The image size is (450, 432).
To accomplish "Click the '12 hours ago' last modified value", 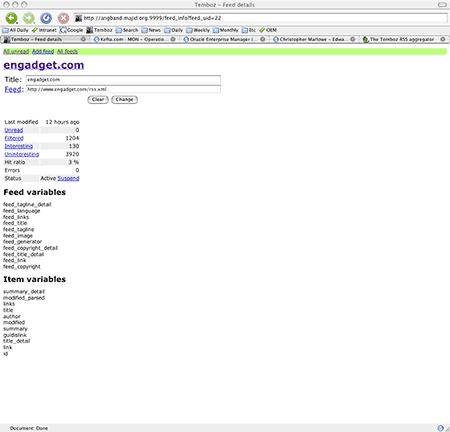I will click(x=62, y=122).
